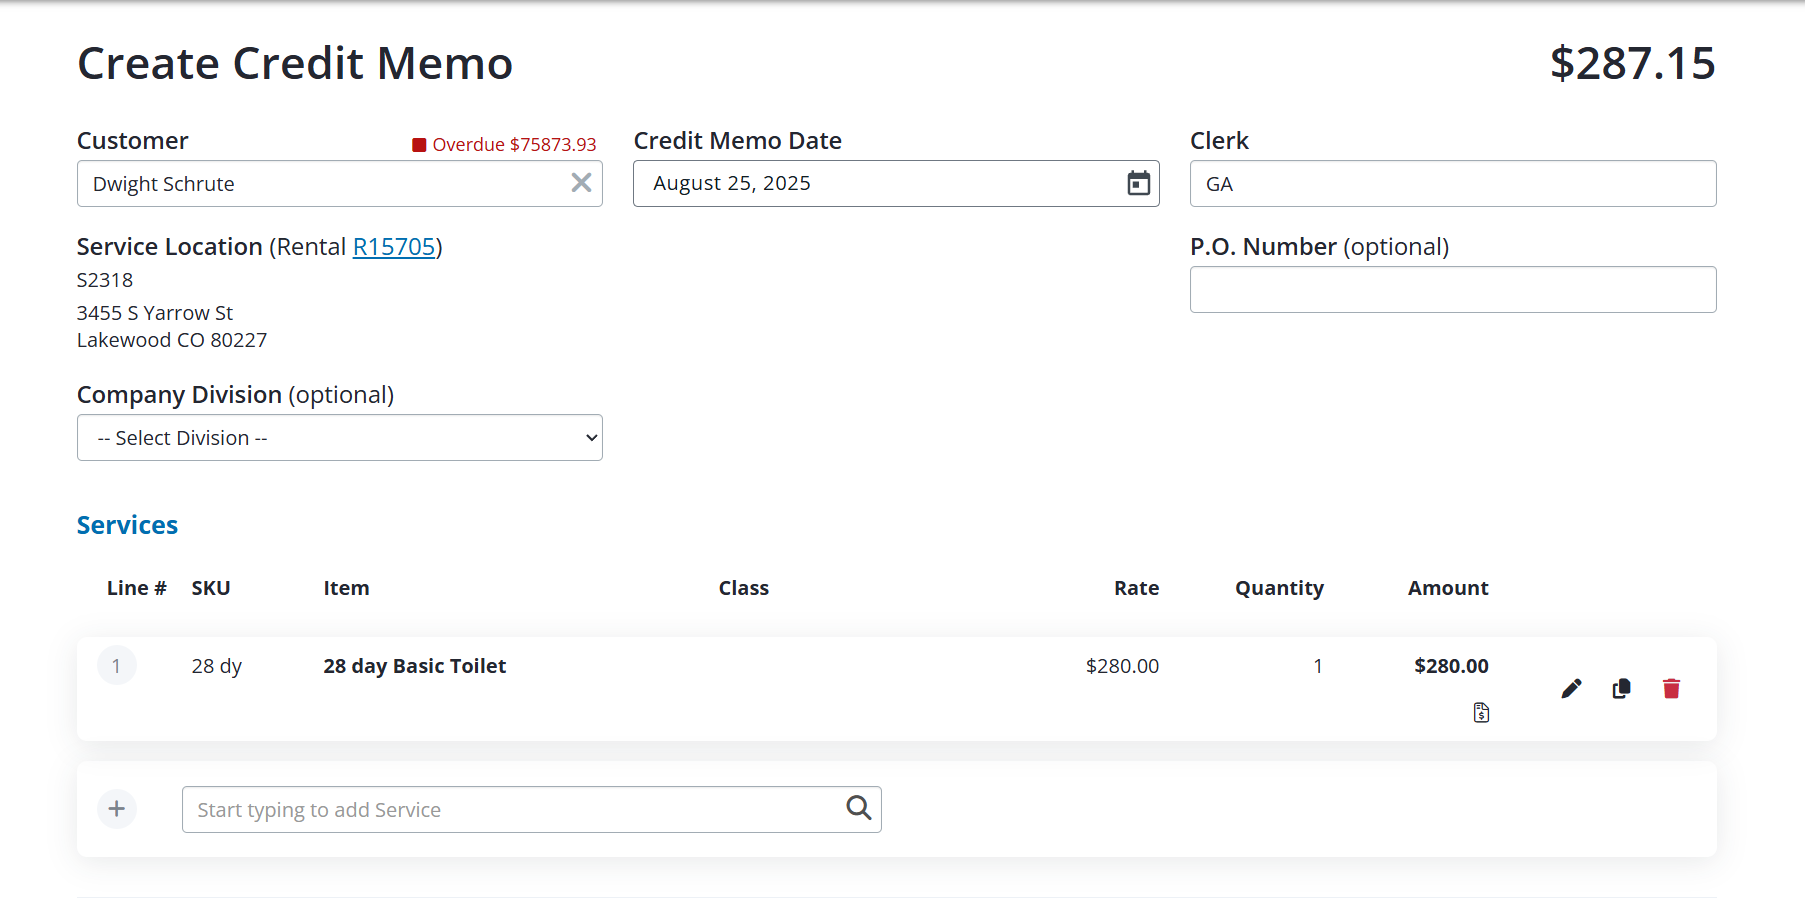Click the duplicate icon on the service line
This screenshot has width=1805, height=907.
pos(1621,688)
